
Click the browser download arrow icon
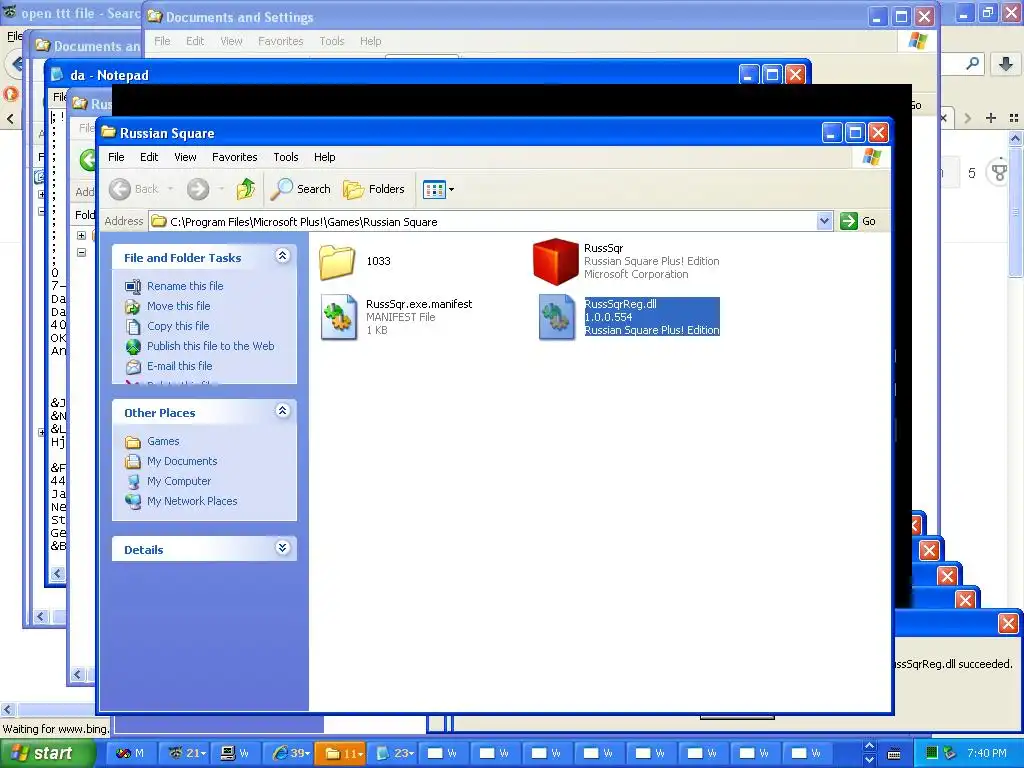coord(1006,63)
